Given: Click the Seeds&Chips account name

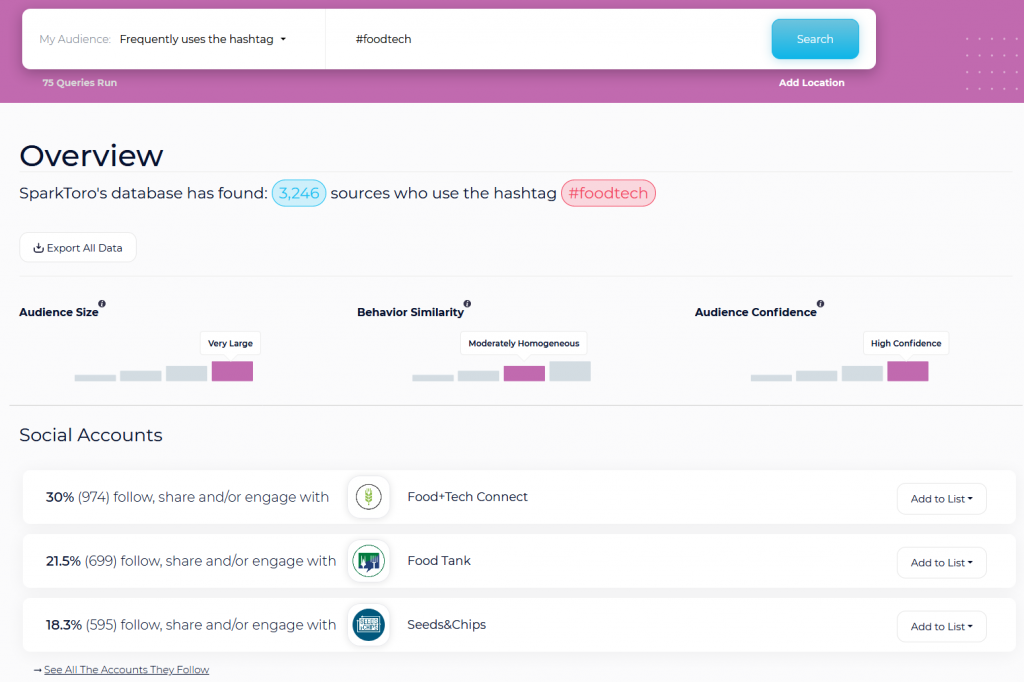Looking at the screenshot, I should click(x=447, y=625).
